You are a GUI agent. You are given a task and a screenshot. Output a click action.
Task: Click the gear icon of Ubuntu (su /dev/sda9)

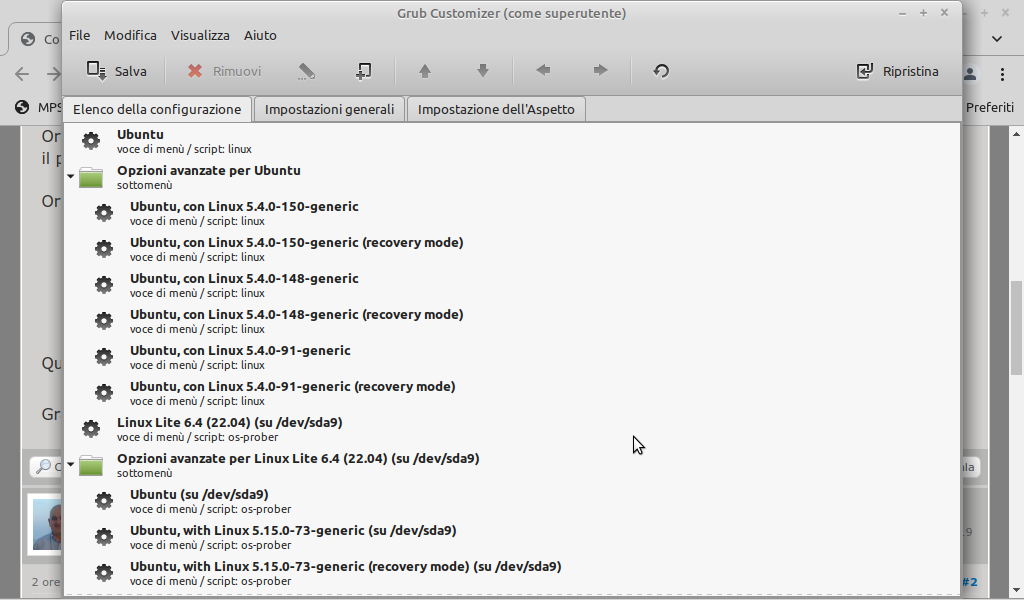(x=104, y=501)
